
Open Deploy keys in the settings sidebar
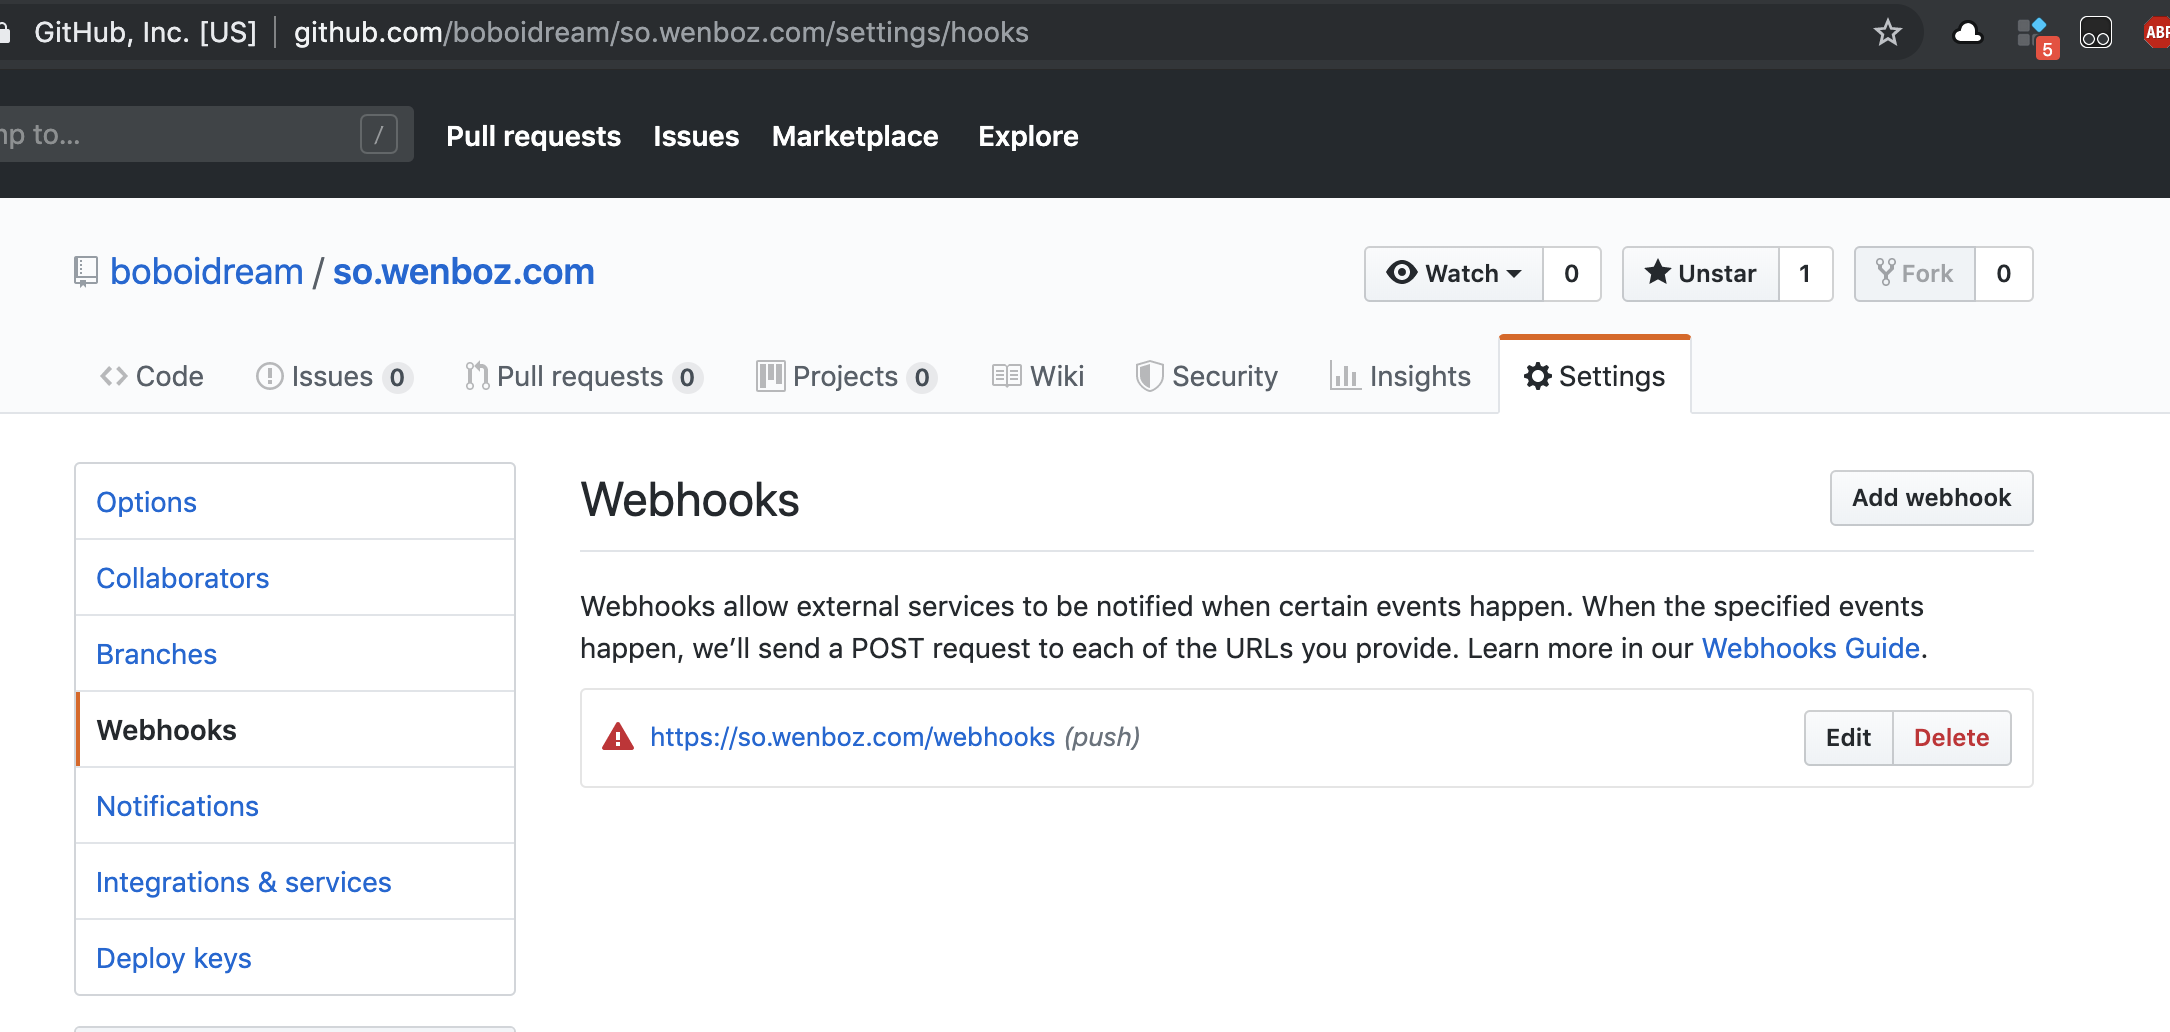295,958
